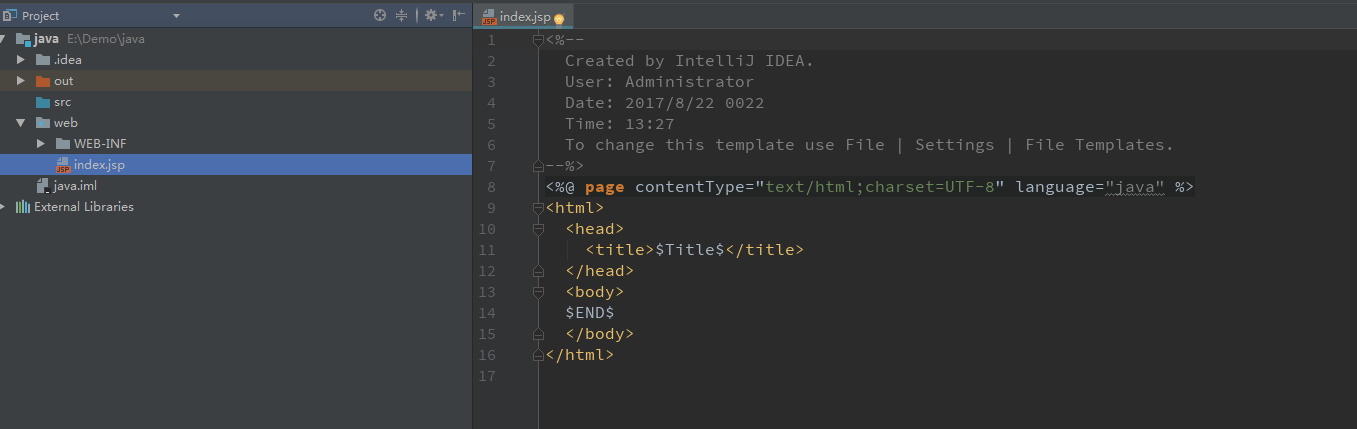Screen dimensions: 1357x429
Task: Click the java.iml file icon
Action: (42, 186)
